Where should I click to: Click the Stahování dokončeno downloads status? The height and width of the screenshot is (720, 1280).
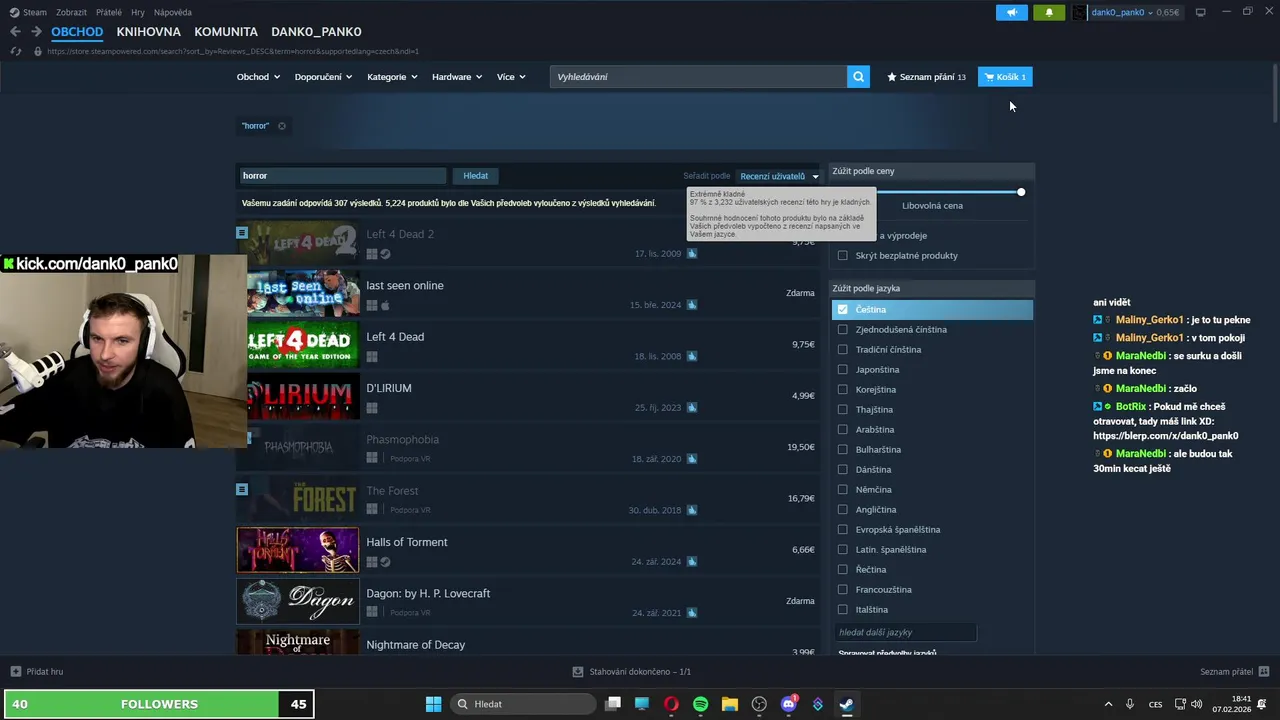pos(632,672)
